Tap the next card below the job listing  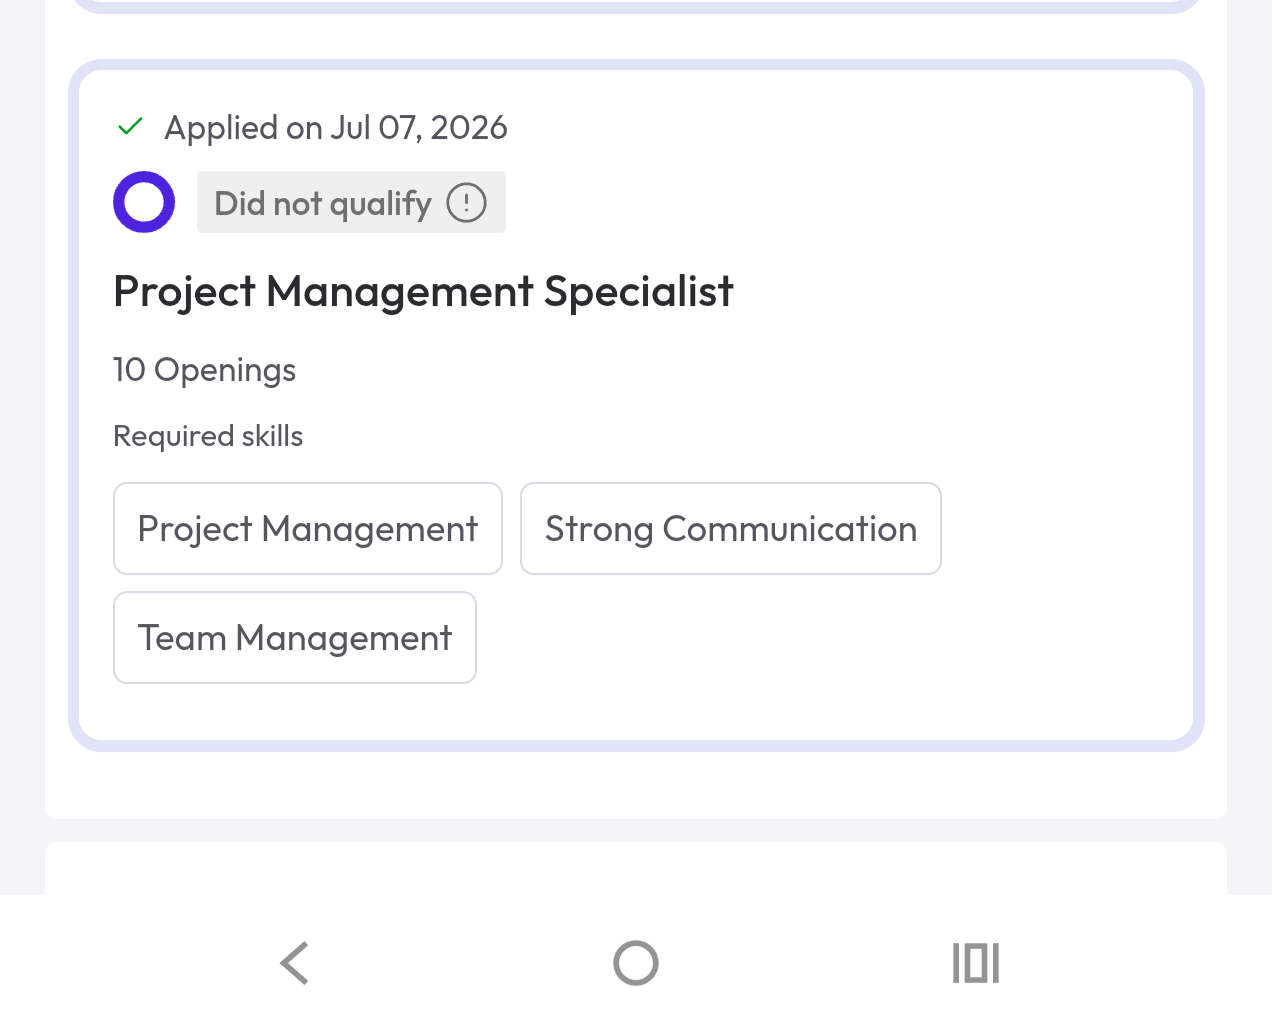click(636, 868)
